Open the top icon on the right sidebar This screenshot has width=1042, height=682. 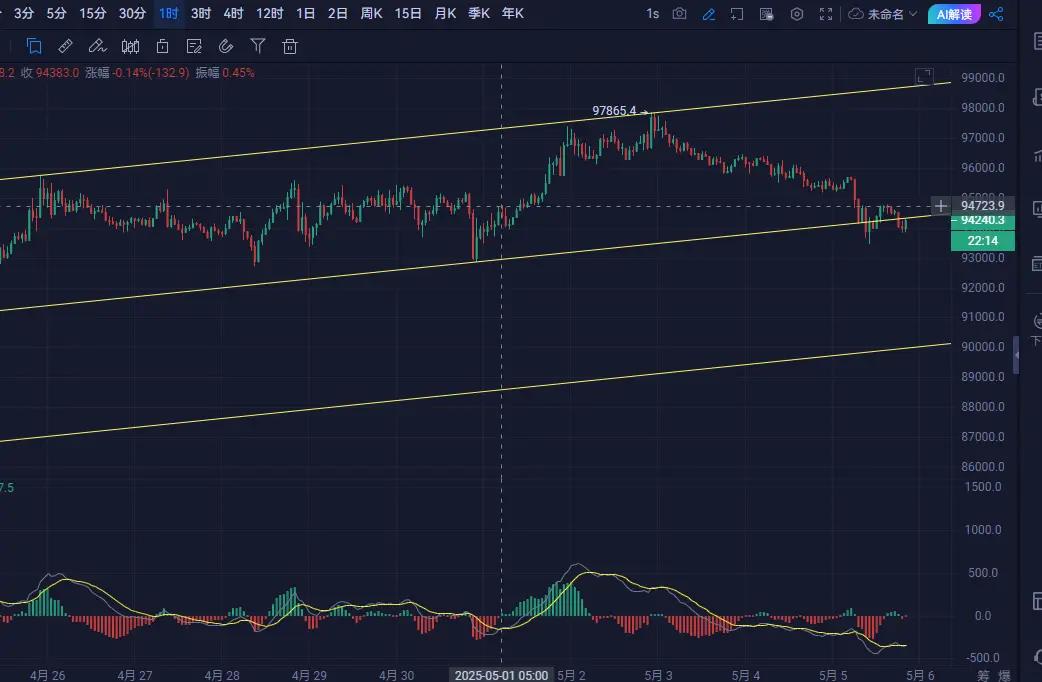(1036, 42)
